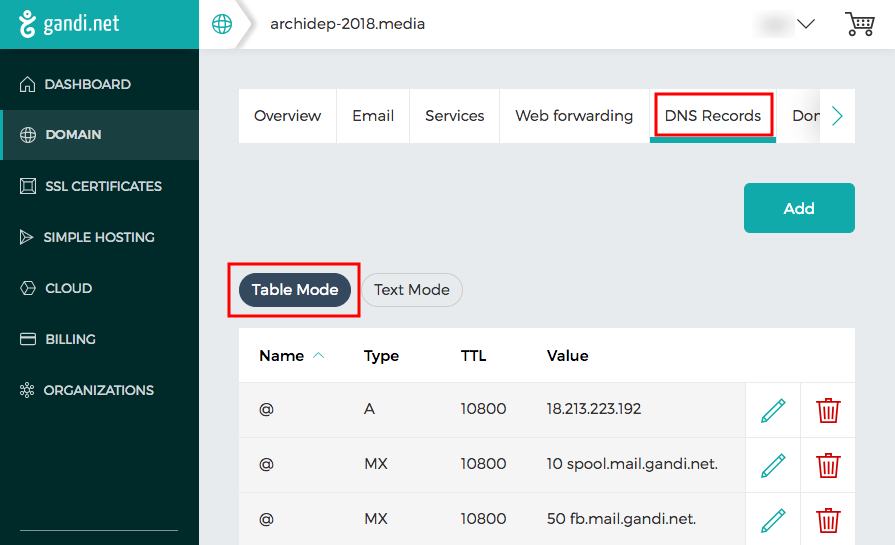Delete the fb.mail.gandi.net MX record
Screen dimensions: 895x545
click(x=828, y=519)
